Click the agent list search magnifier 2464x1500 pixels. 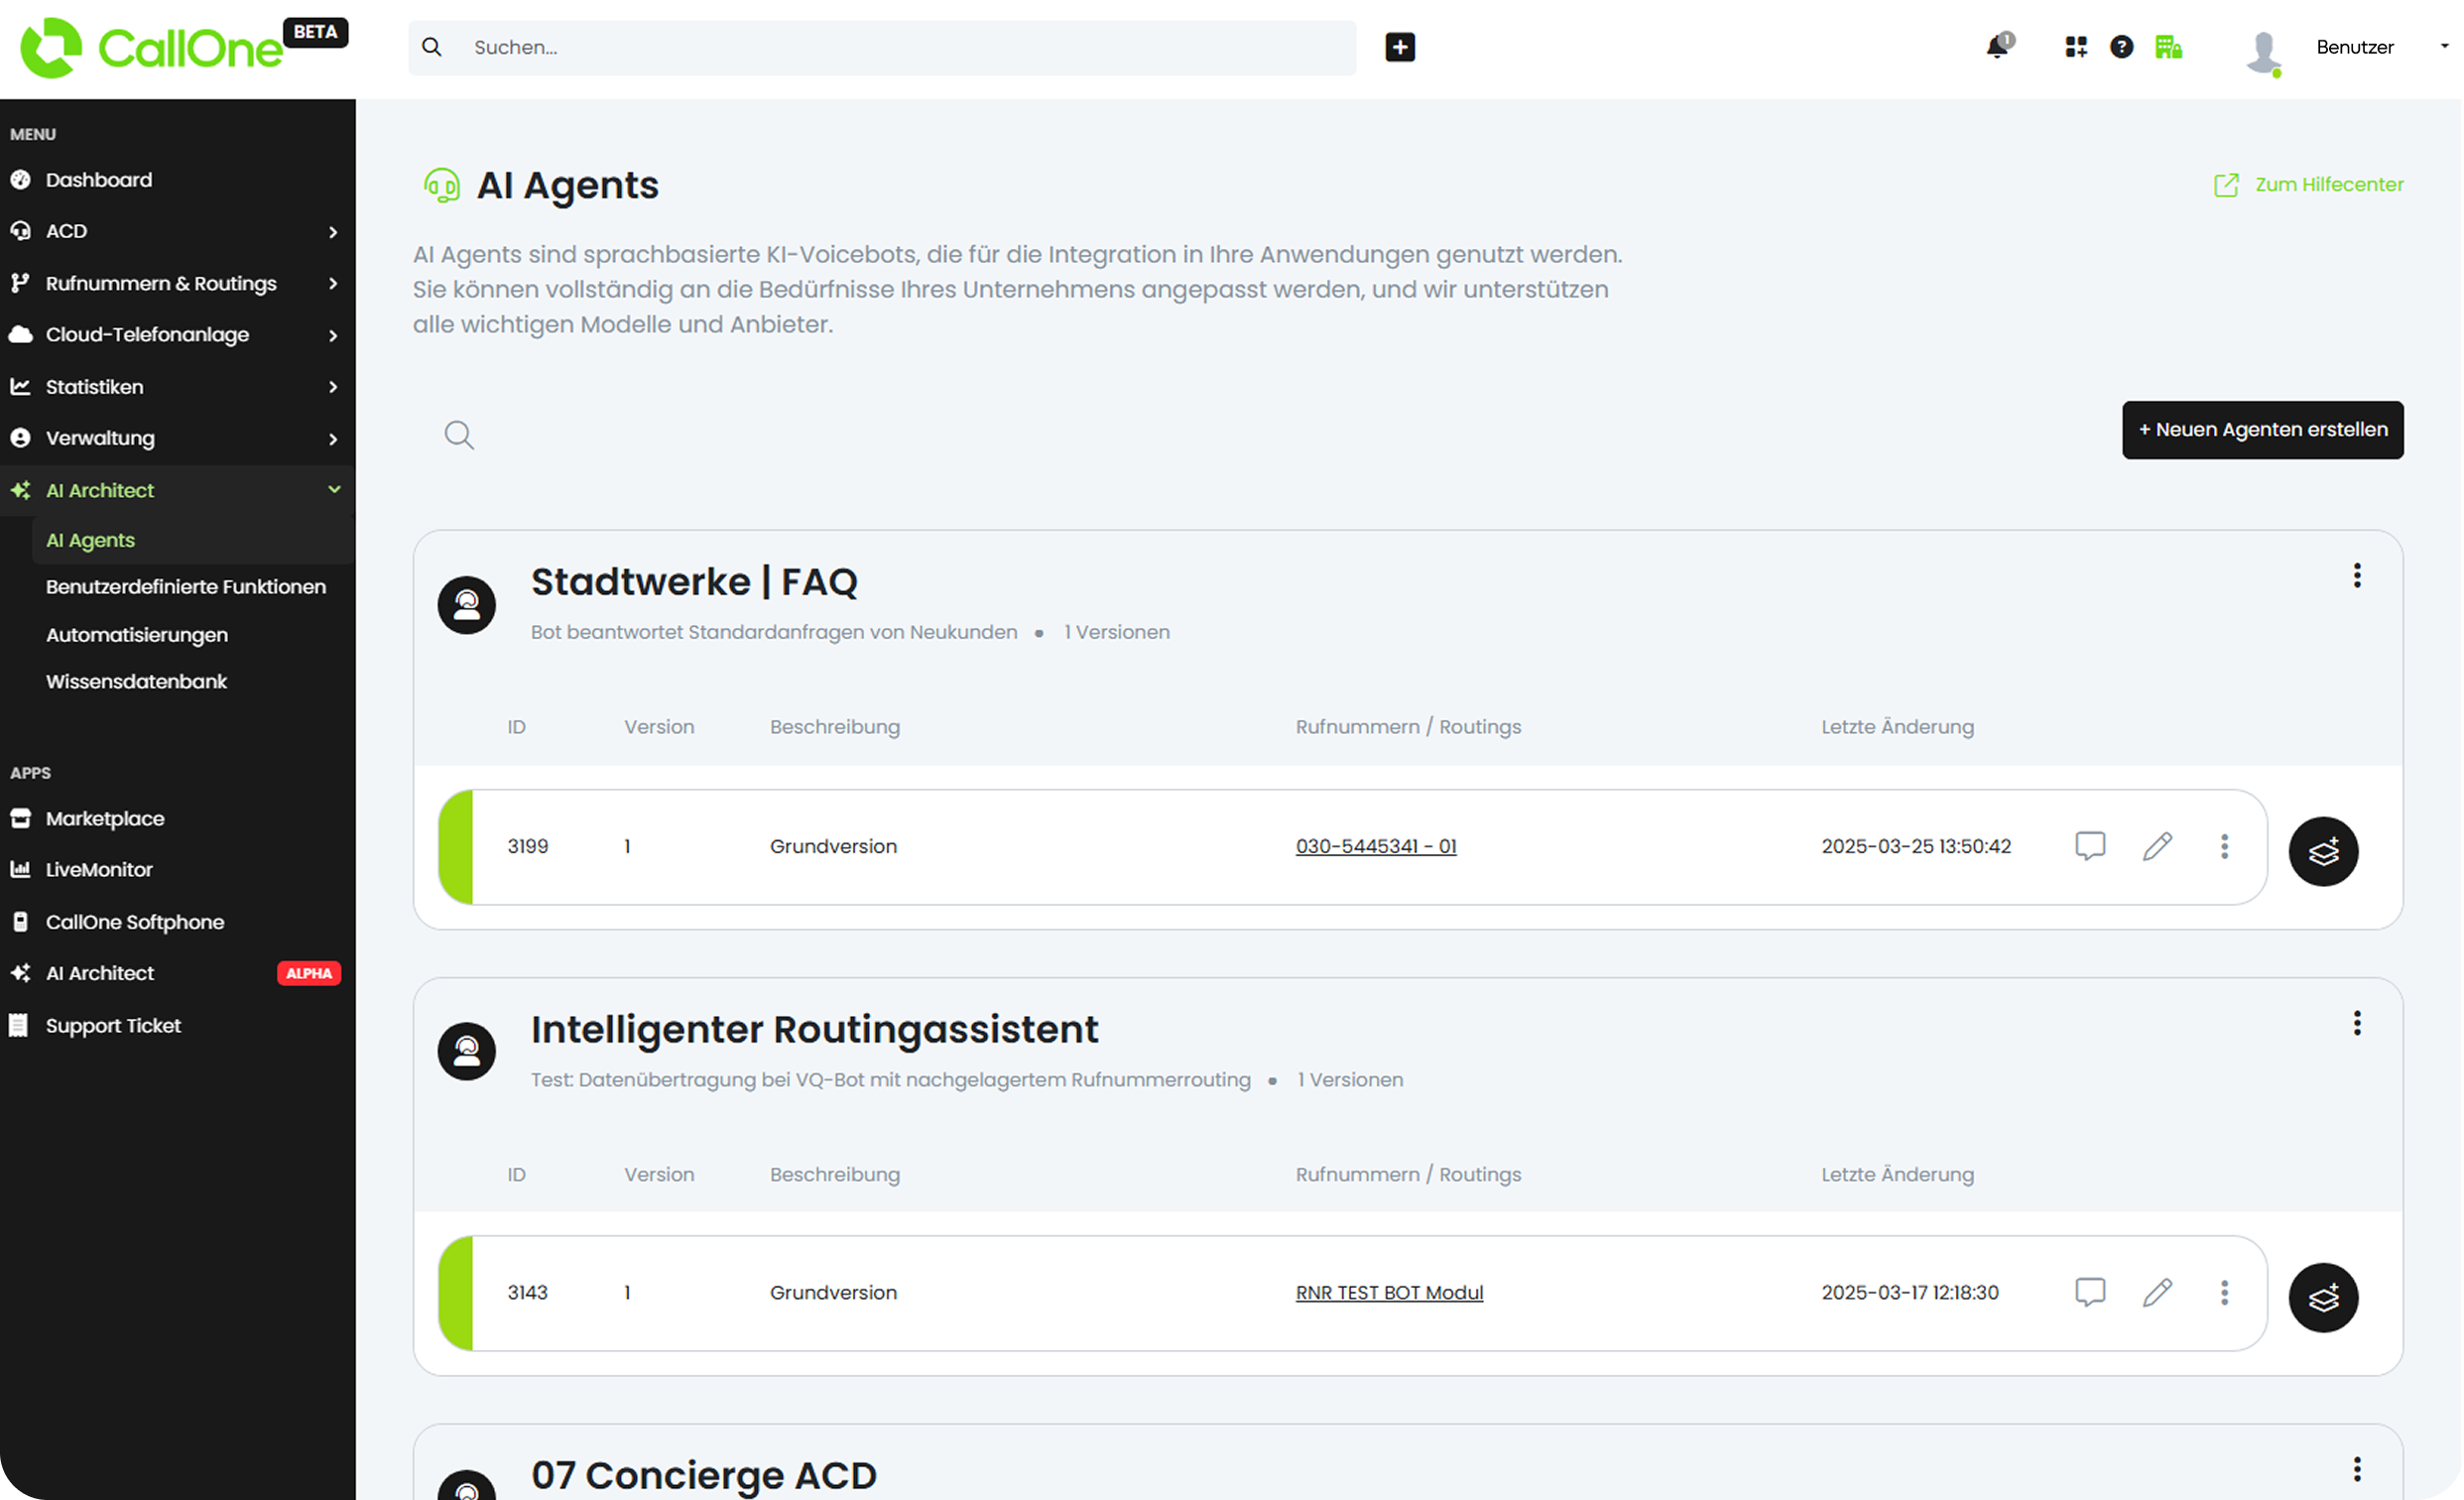[x=459, y=435]
